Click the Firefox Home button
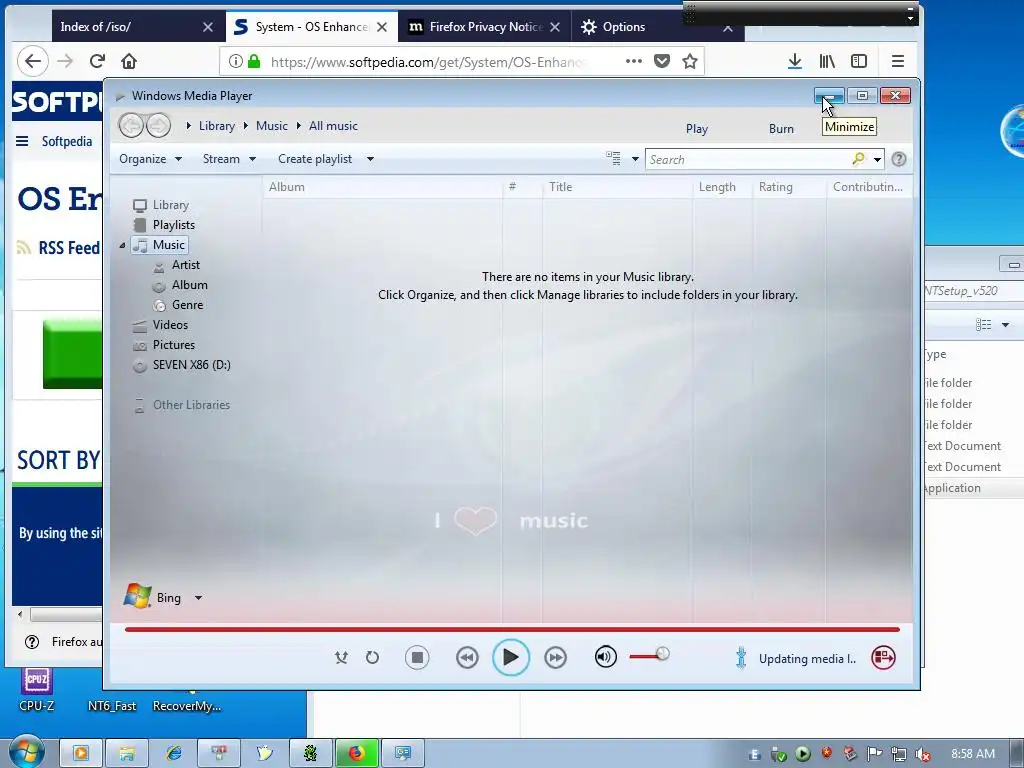The height and width of the screenshot is (768, 1024). (x=129, y=61)
